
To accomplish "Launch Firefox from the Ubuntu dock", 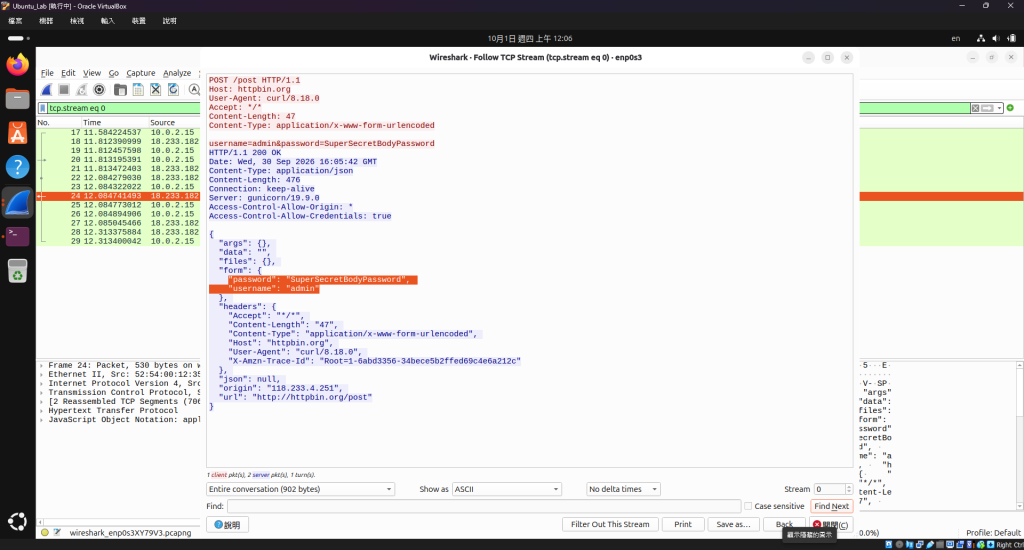I will click(x=18, y=64).
